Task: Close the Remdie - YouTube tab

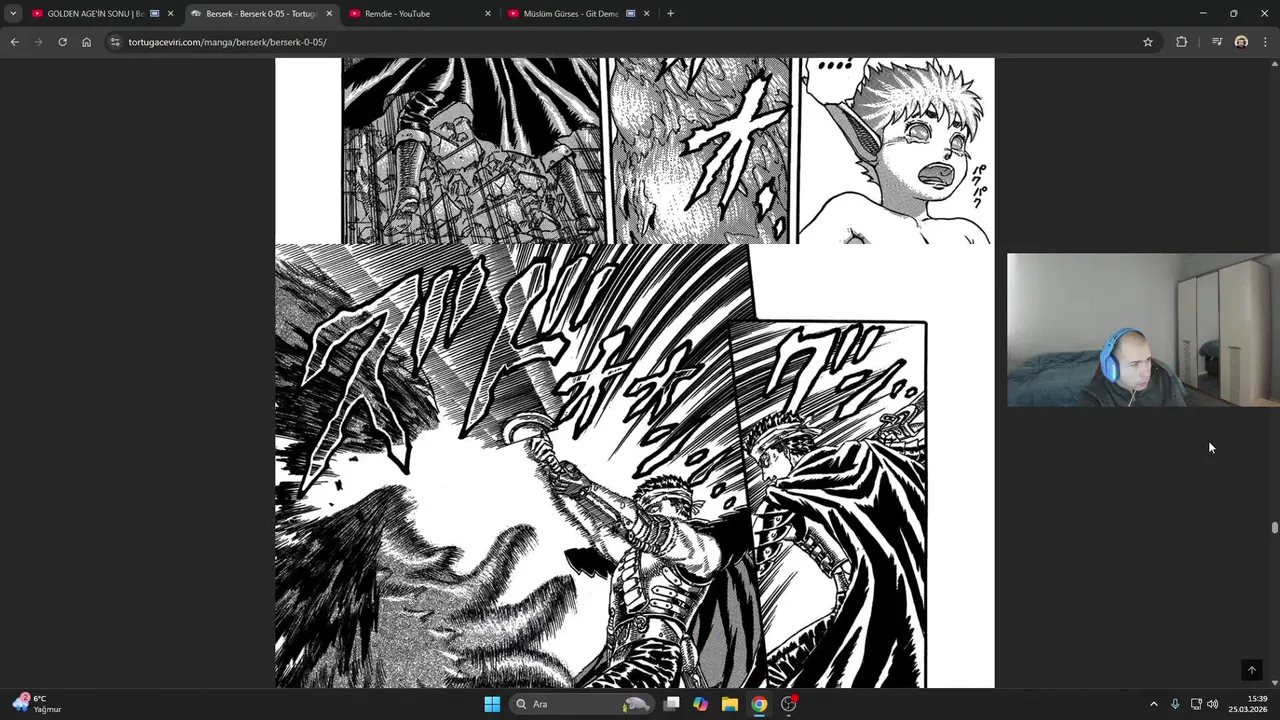Action: coord(488,13)
